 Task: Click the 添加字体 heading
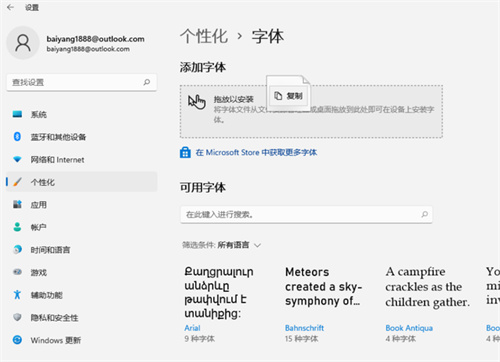point(203,67)
